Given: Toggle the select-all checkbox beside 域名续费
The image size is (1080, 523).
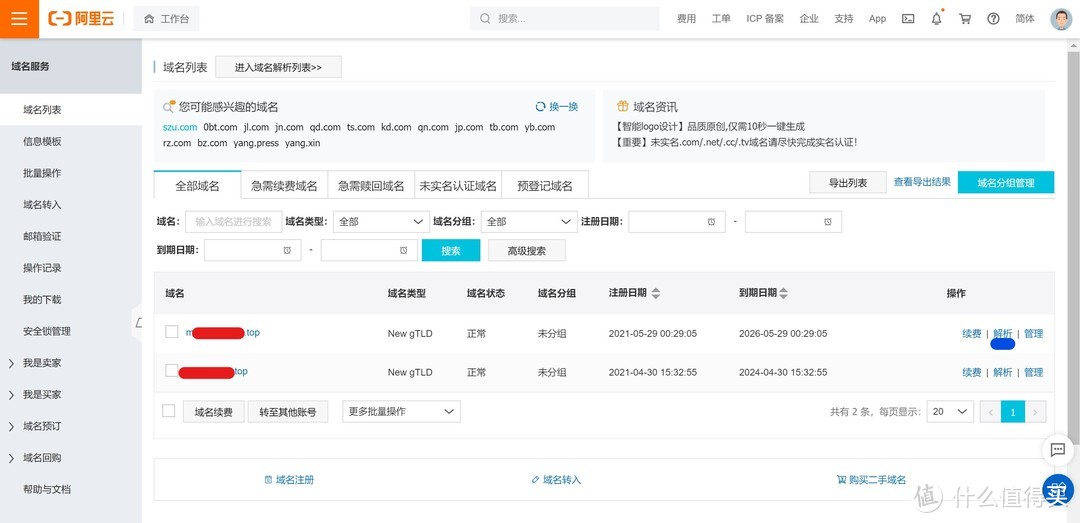Looking at the screenshot, I should (168, 411).
